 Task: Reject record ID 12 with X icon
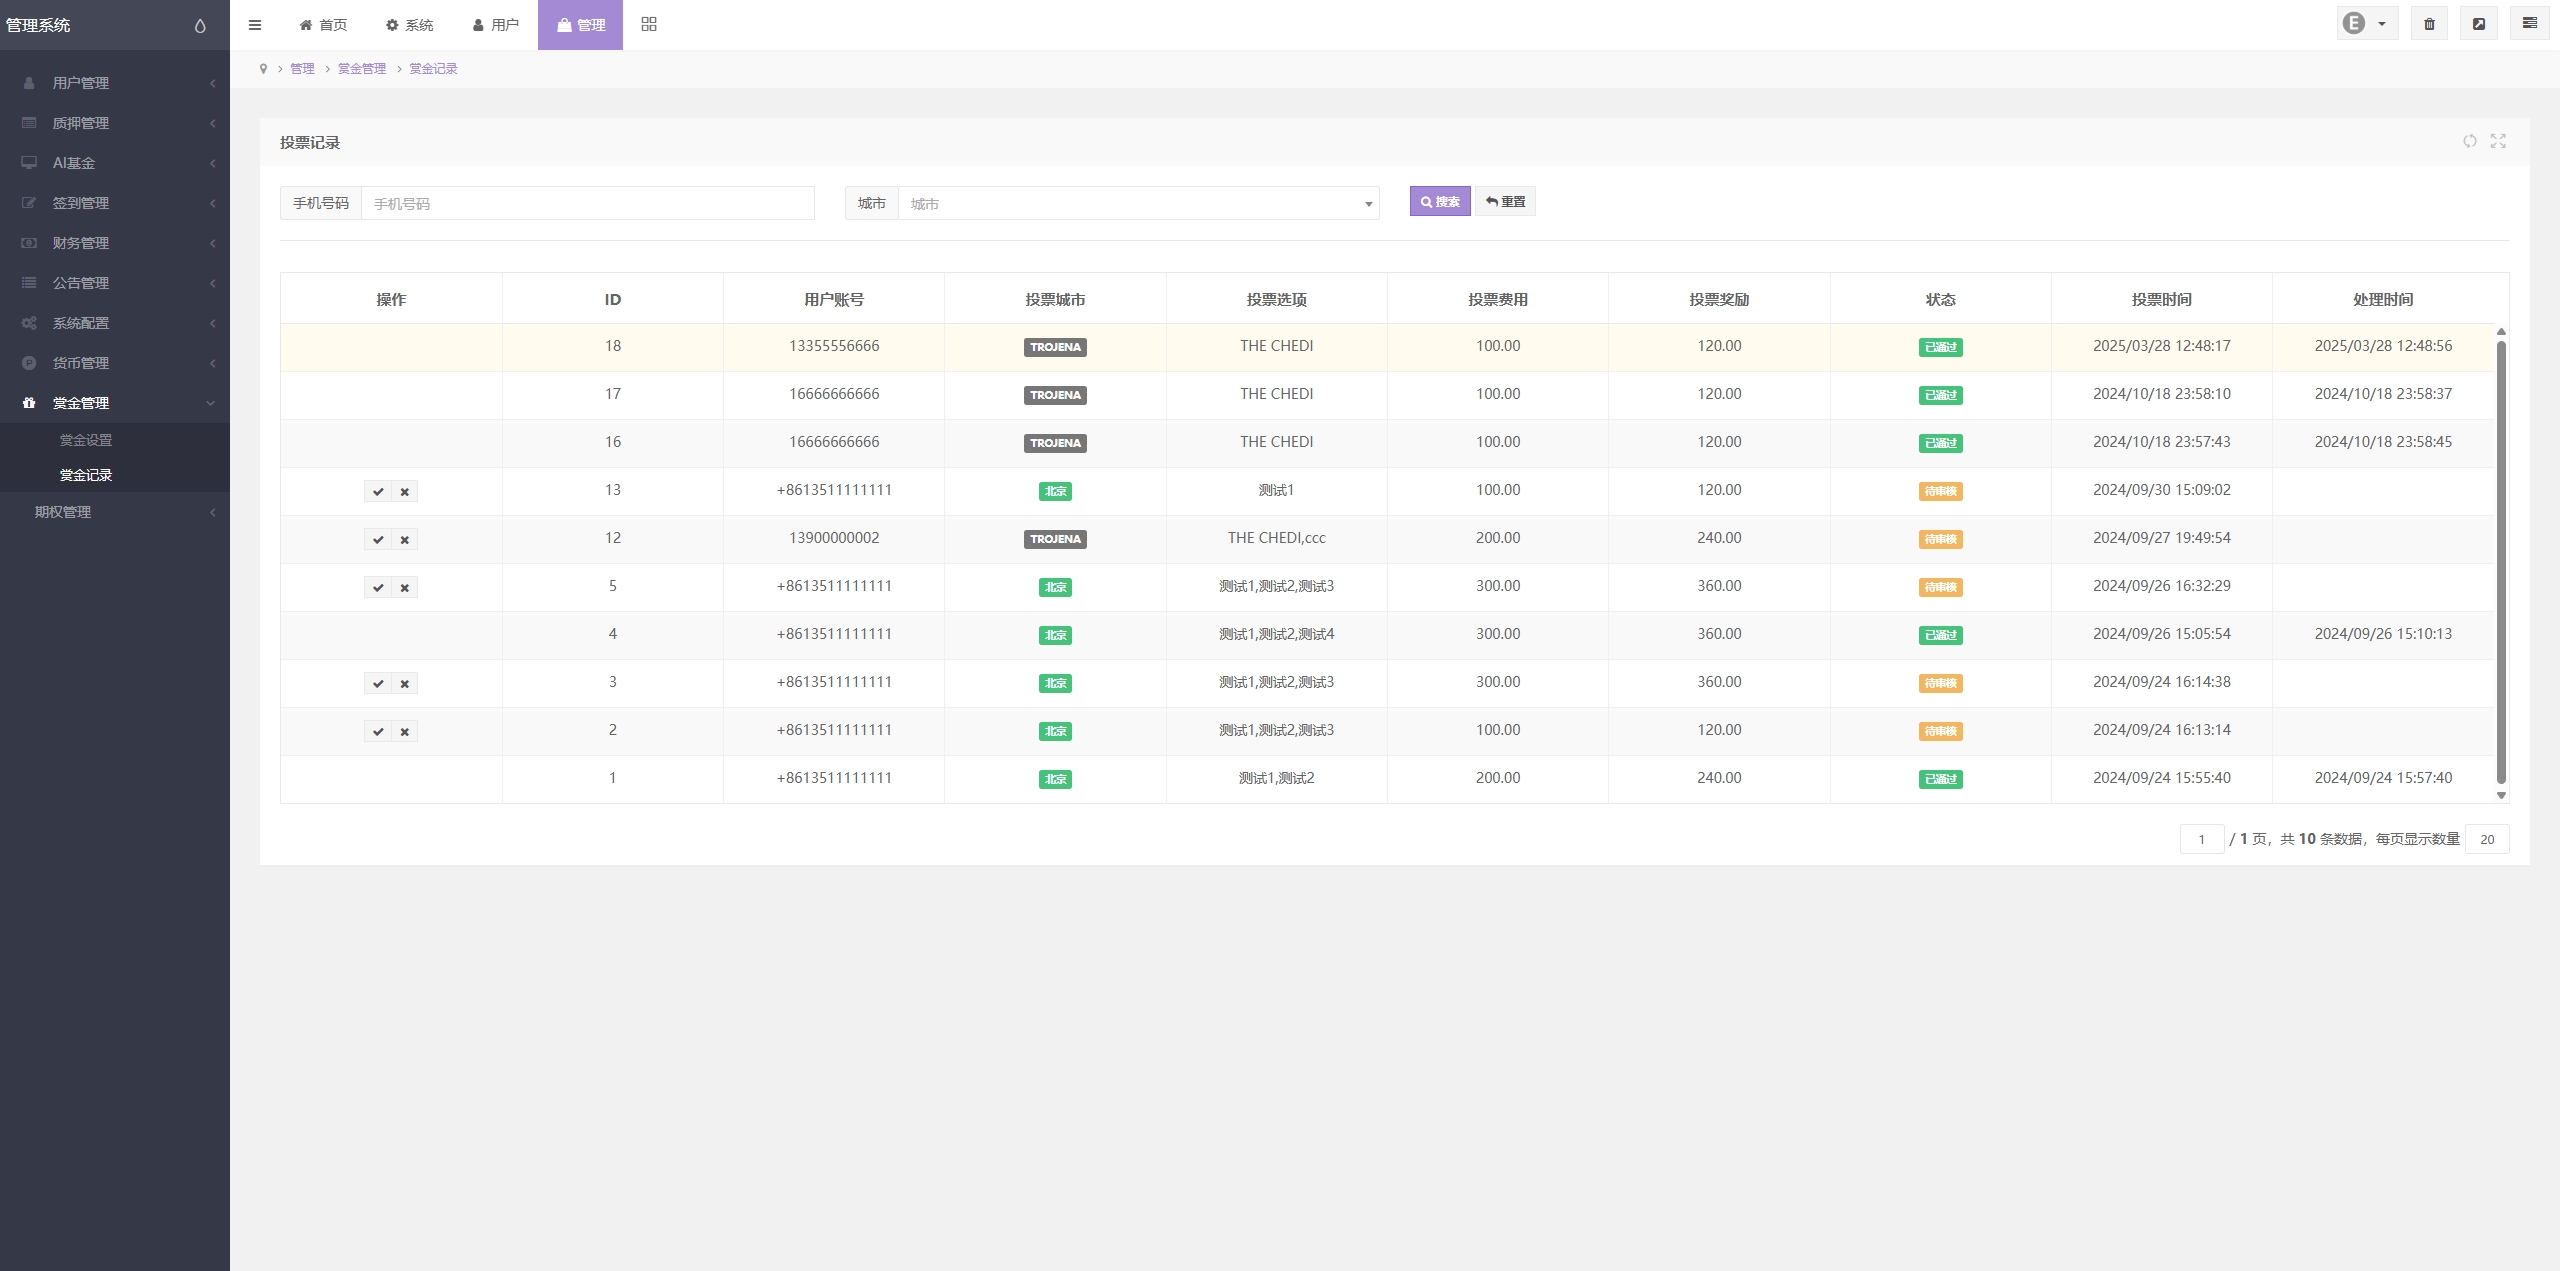pyautogui.click(x=405, y=540)
